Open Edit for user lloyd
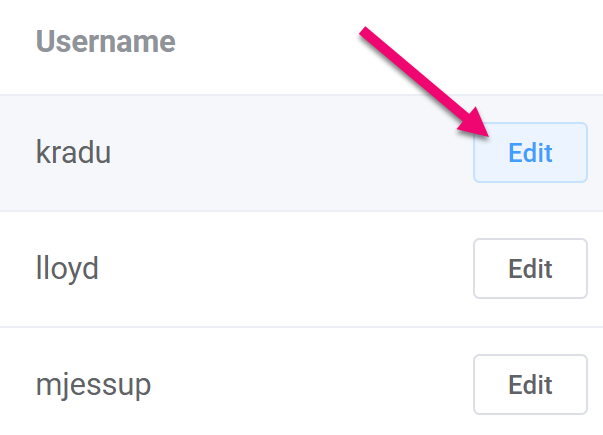Image resolution: width=603 pixels, height=435 pixels. pyautogui.click(x=530, y=268)
